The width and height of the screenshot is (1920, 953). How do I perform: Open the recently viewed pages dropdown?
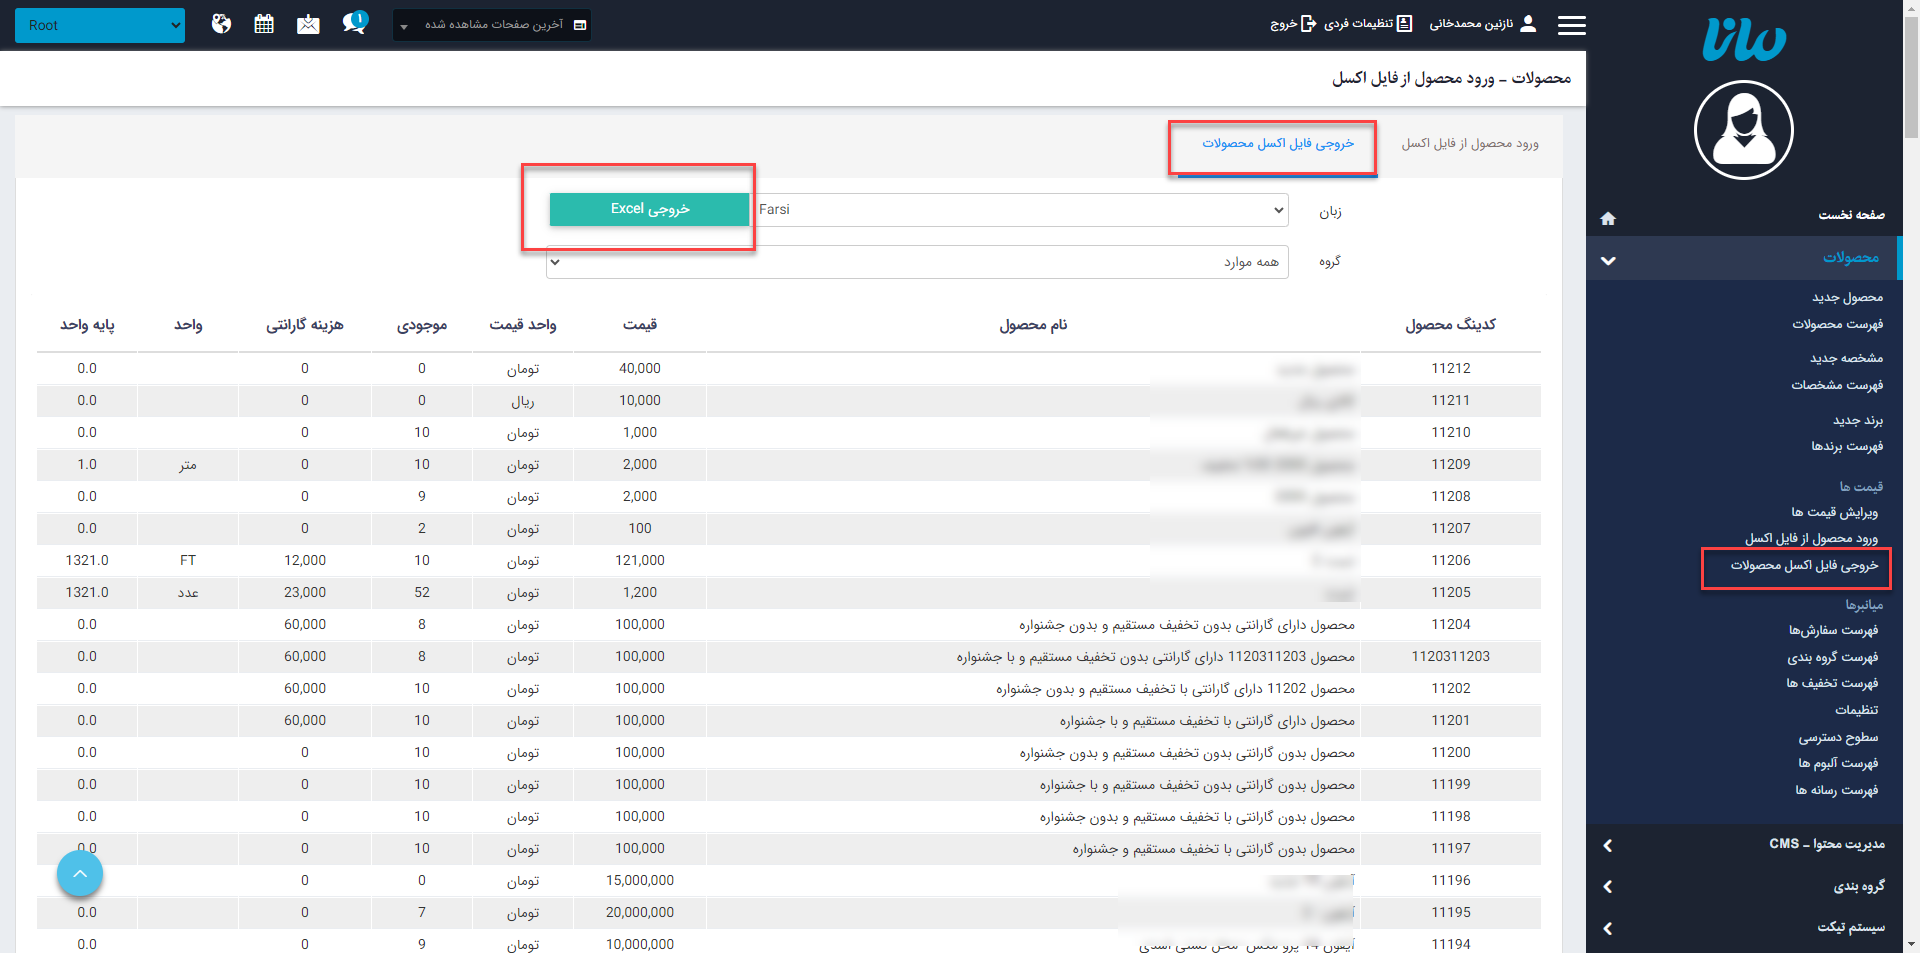pos(492,25)
